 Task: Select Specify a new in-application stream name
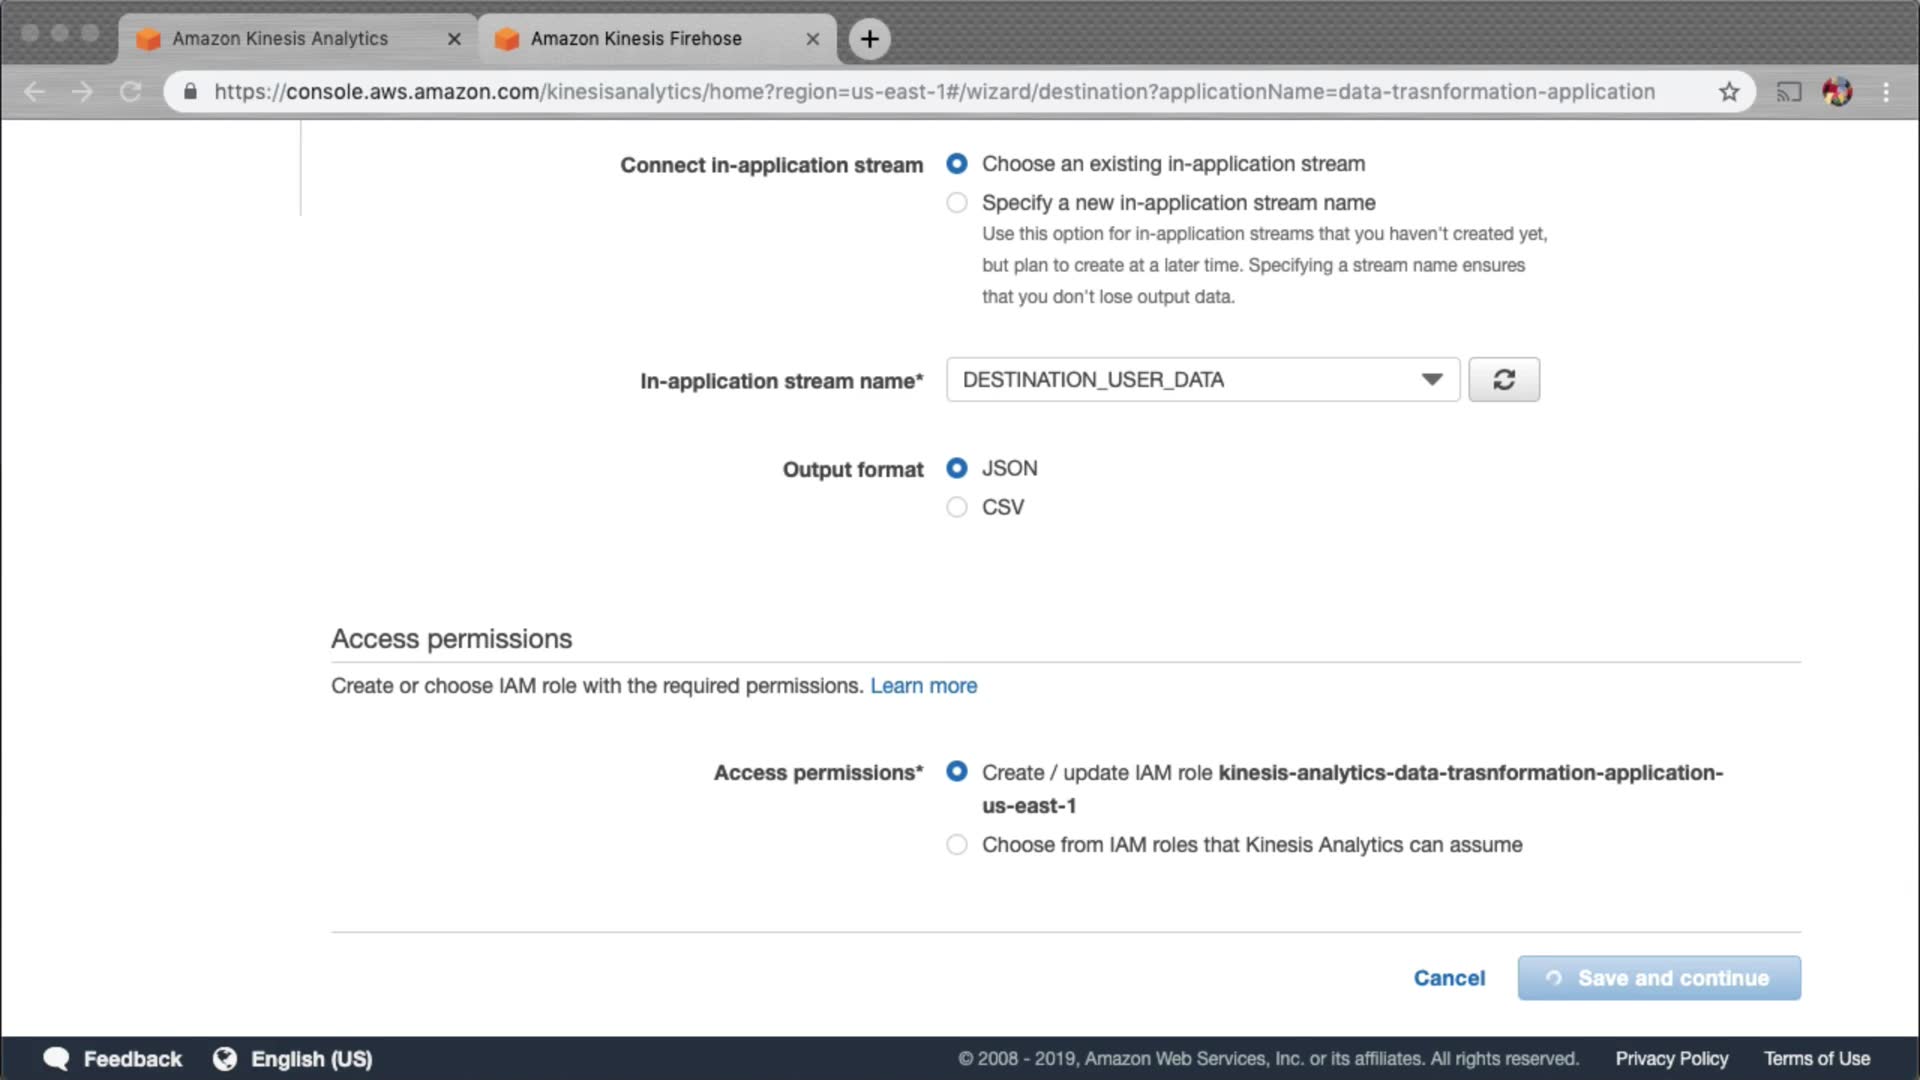point(957,203)
